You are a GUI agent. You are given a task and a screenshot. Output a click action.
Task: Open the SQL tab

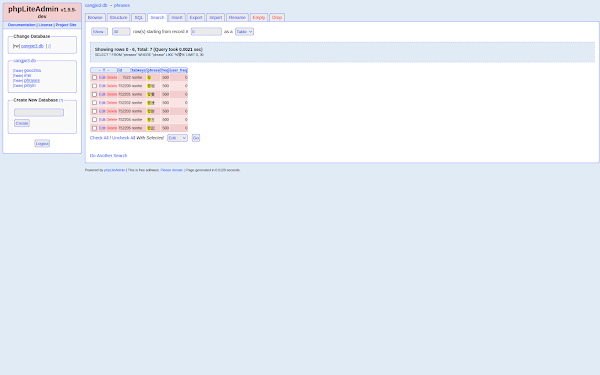[139, 18]
